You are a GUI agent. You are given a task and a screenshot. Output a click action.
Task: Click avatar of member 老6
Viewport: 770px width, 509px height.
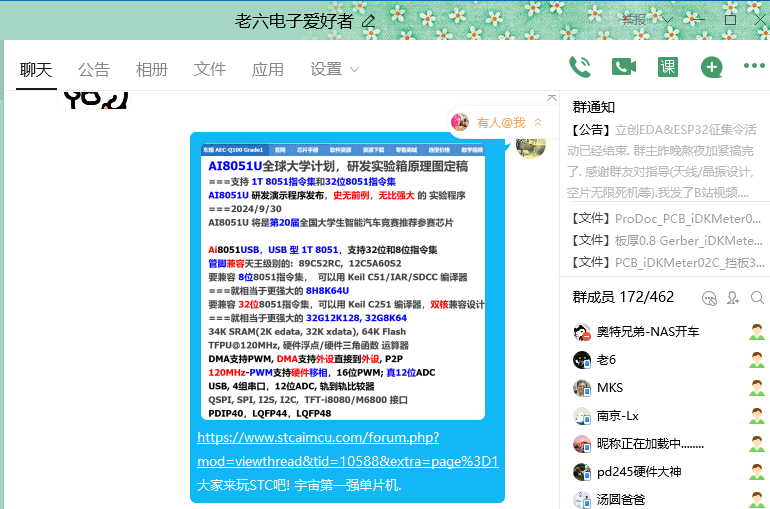582,360
